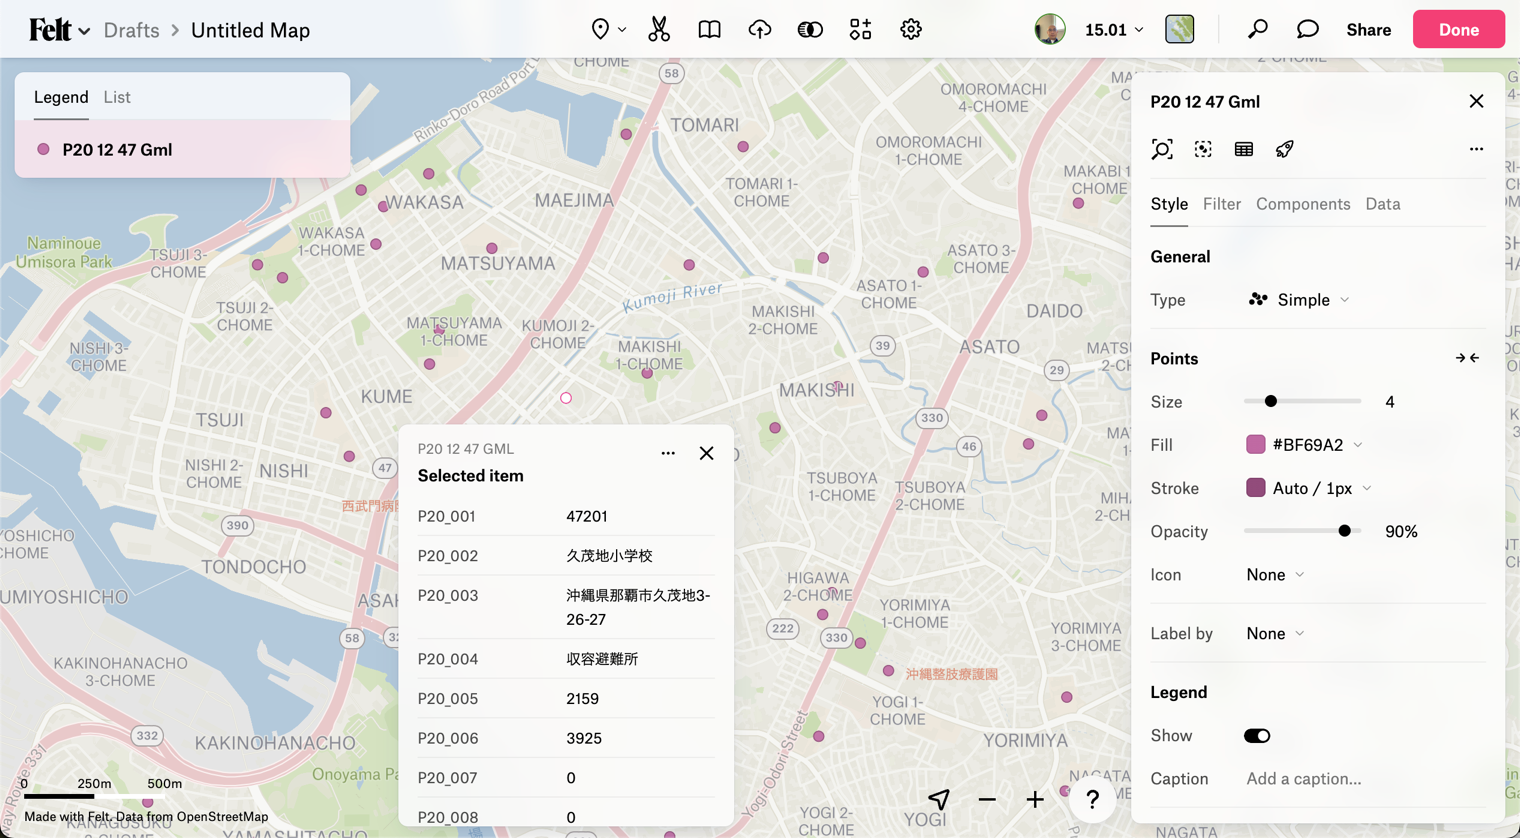This screenshot has height=838, width=1520.
Task: Zoom out with the minus button
Action: click(x=987, y=800)
